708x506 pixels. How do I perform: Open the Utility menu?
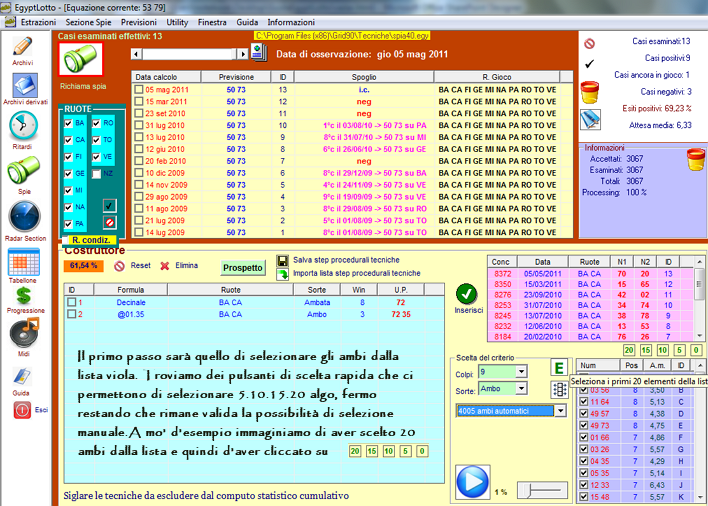177,22
